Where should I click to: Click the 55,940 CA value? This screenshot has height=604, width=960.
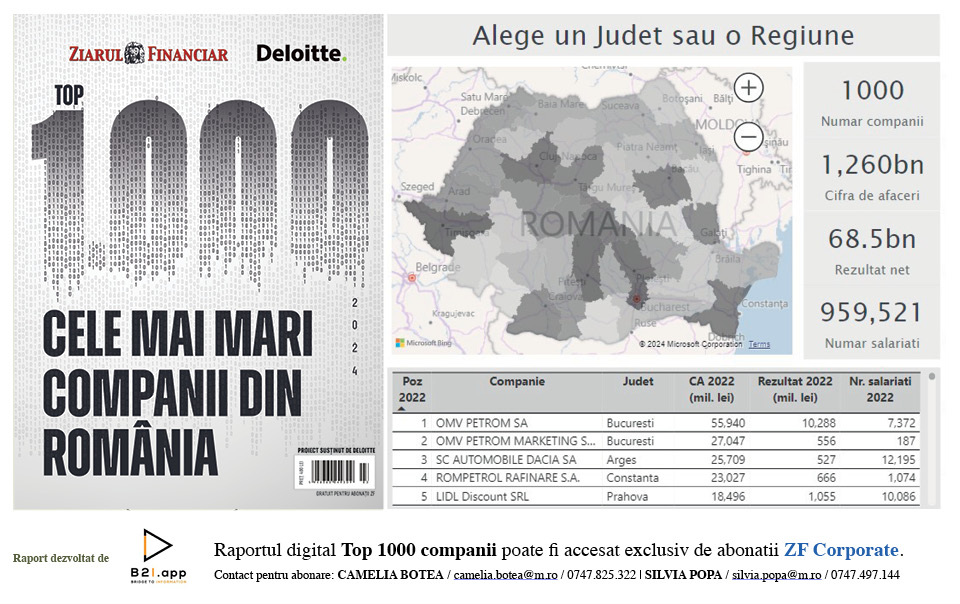click(728, 423)
